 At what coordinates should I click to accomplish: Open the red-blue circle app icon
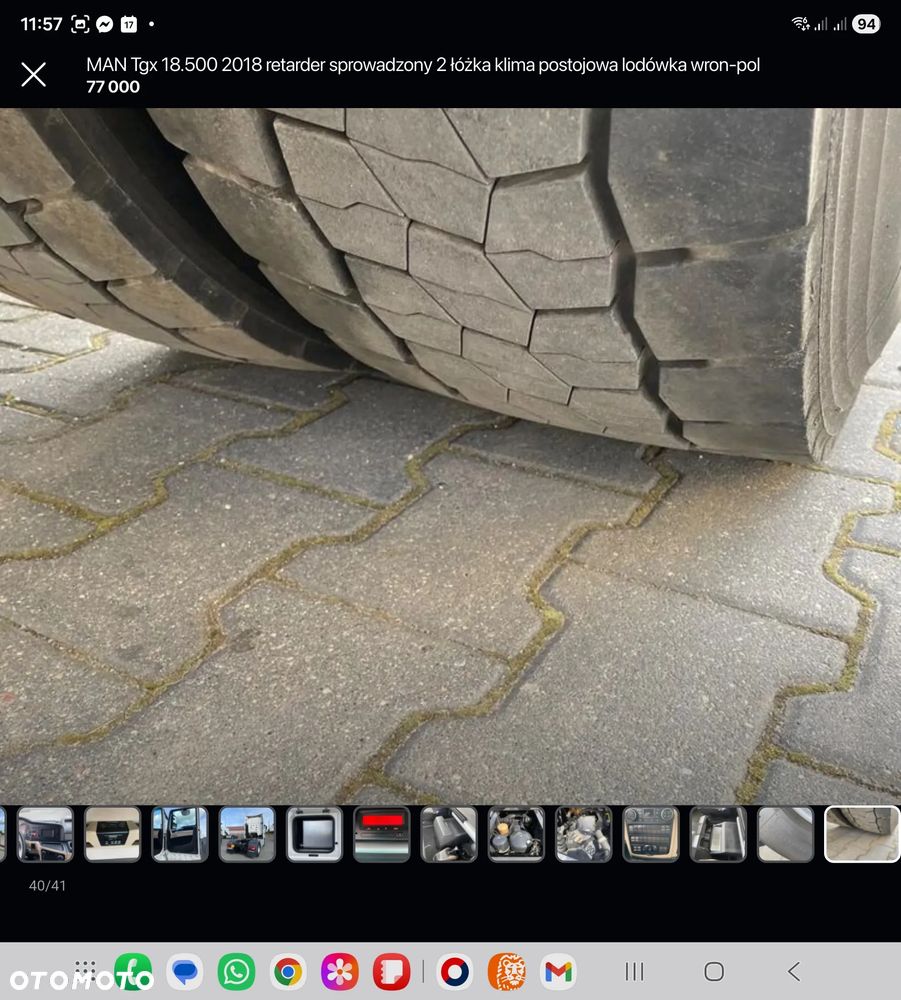point(455,972)
